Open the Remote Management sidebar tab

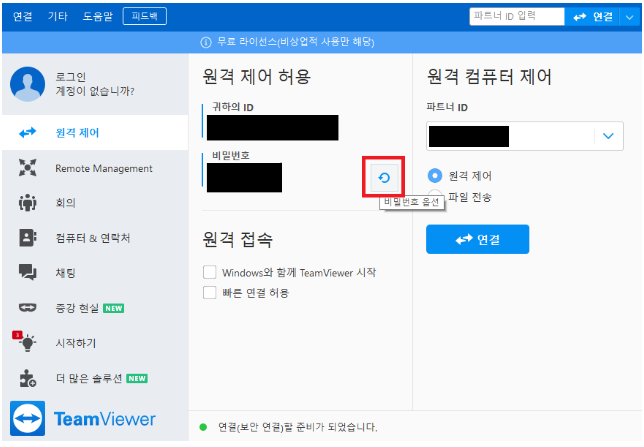tap(95, 168)
